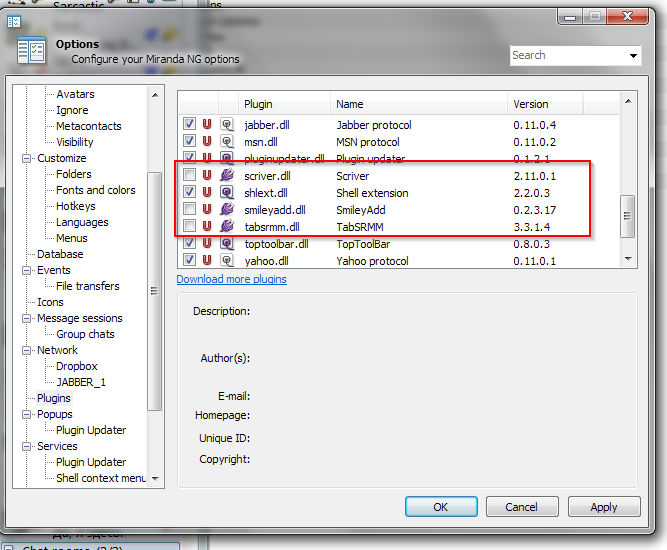667x550 pixels.
Task: Click the plugin list scrollbar up arrow
Action: (x=628, y=101)
